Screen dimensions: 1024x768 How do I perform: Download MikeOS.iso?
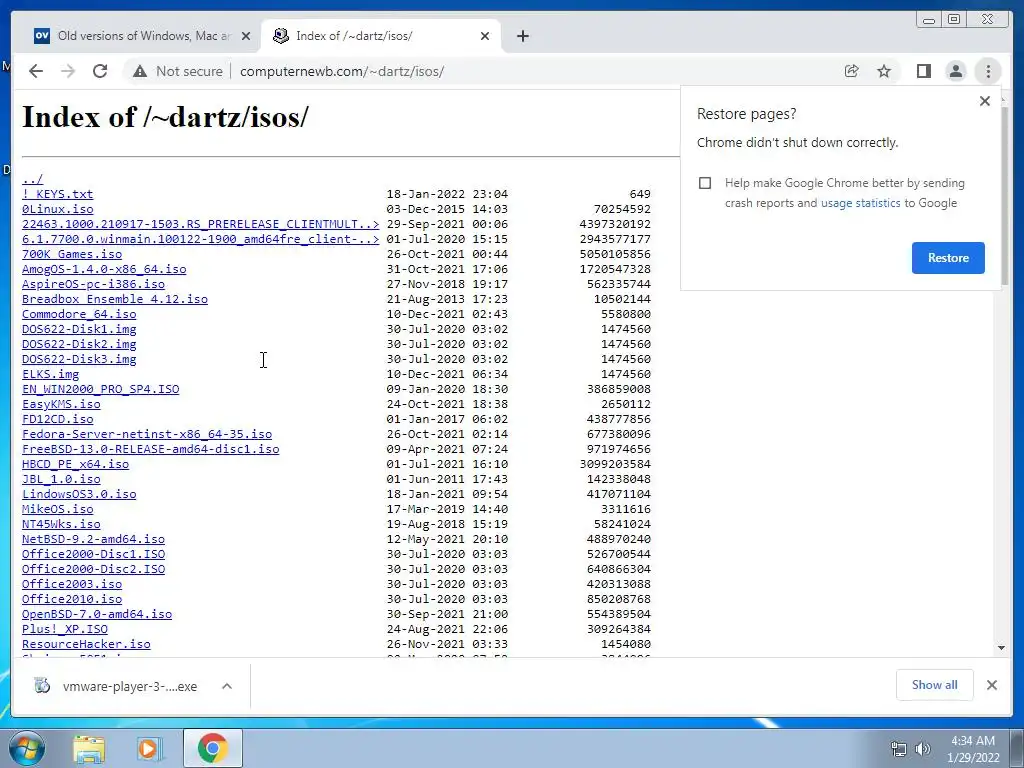point(57,509)
